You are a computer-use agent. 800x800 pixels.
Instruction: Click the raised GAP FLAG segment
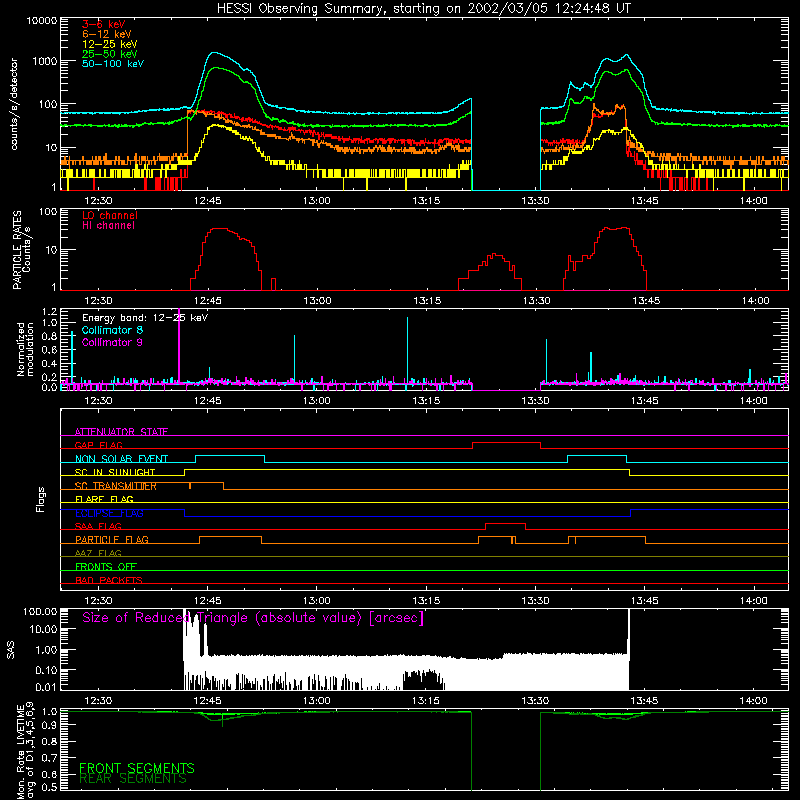click(x=506, y=443)
